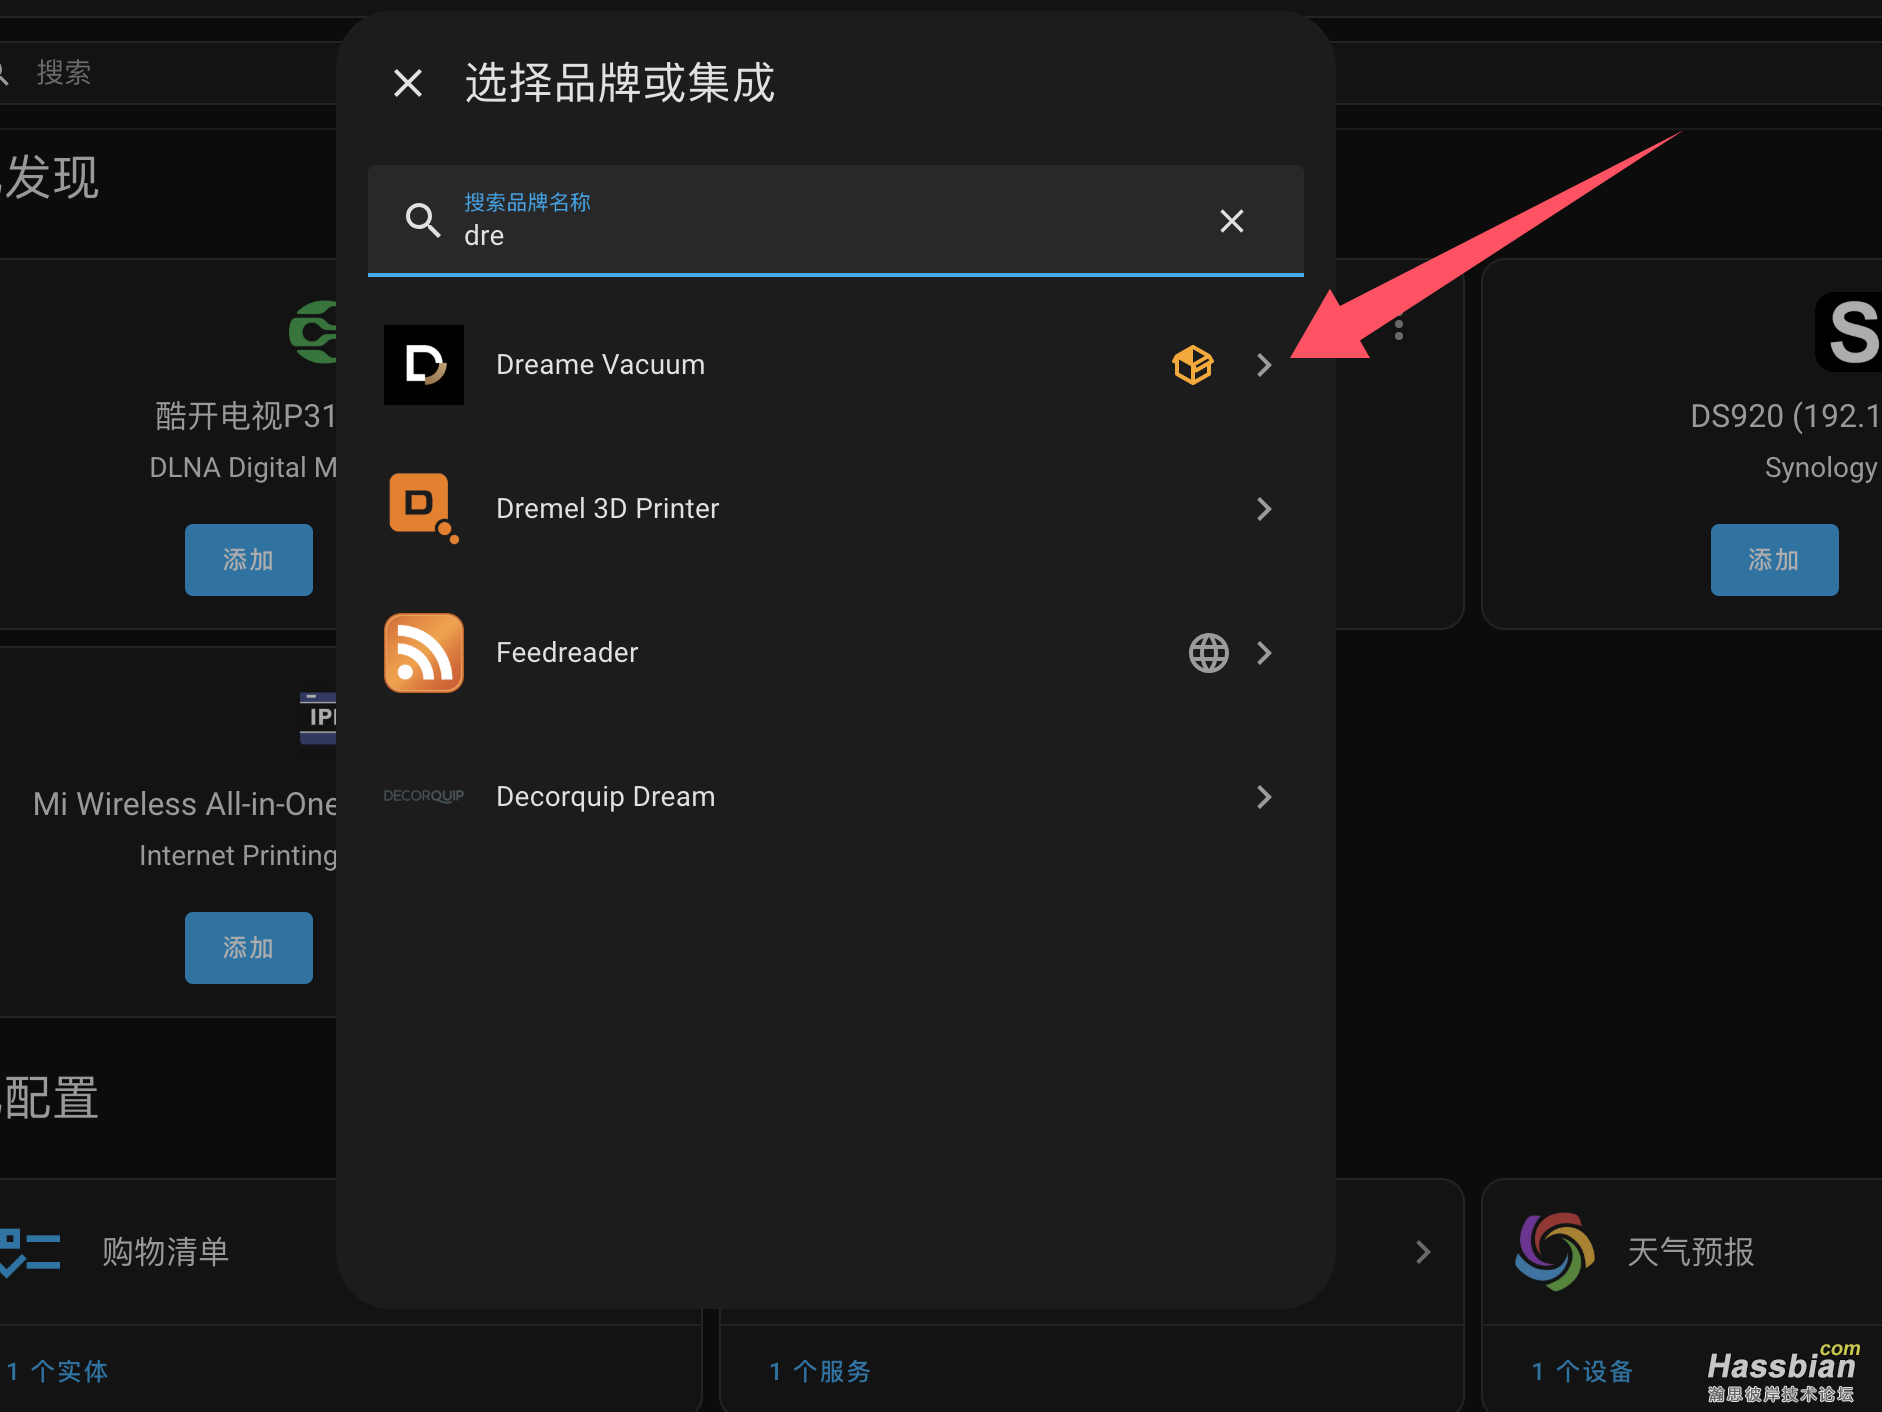Open the 1 个服务 link
1882x1412 pixels.
pyautogui.click(x=820, y=1371)
